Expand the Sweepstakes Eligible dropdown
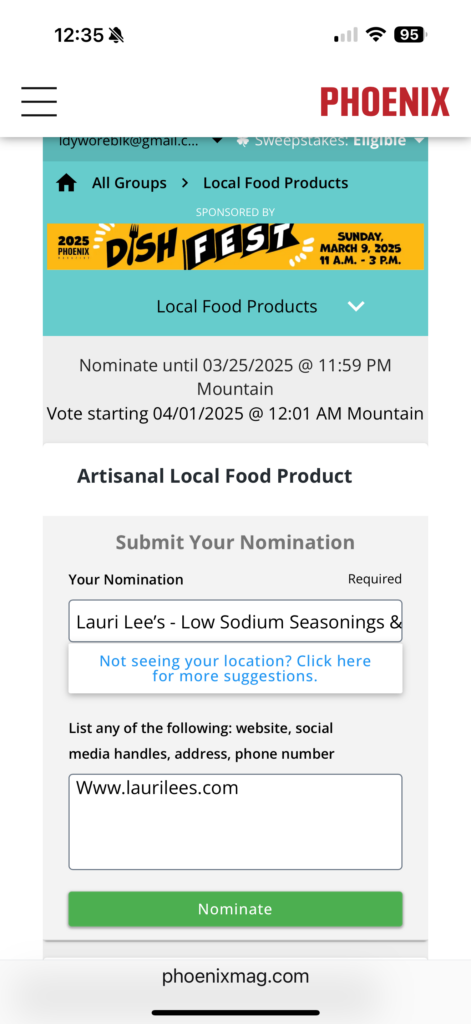Screen dimensions: 471x1024 (x=419, y=140)
